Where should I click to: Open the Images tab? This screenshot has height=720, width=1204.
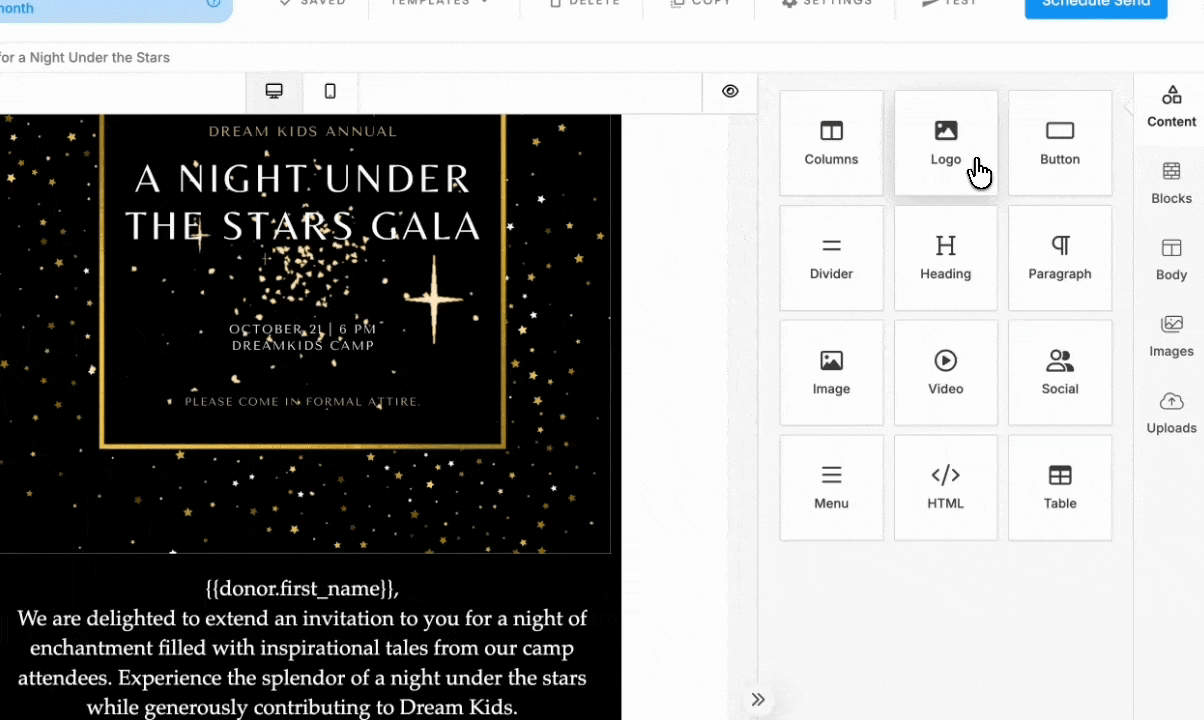coord(1171,337)
